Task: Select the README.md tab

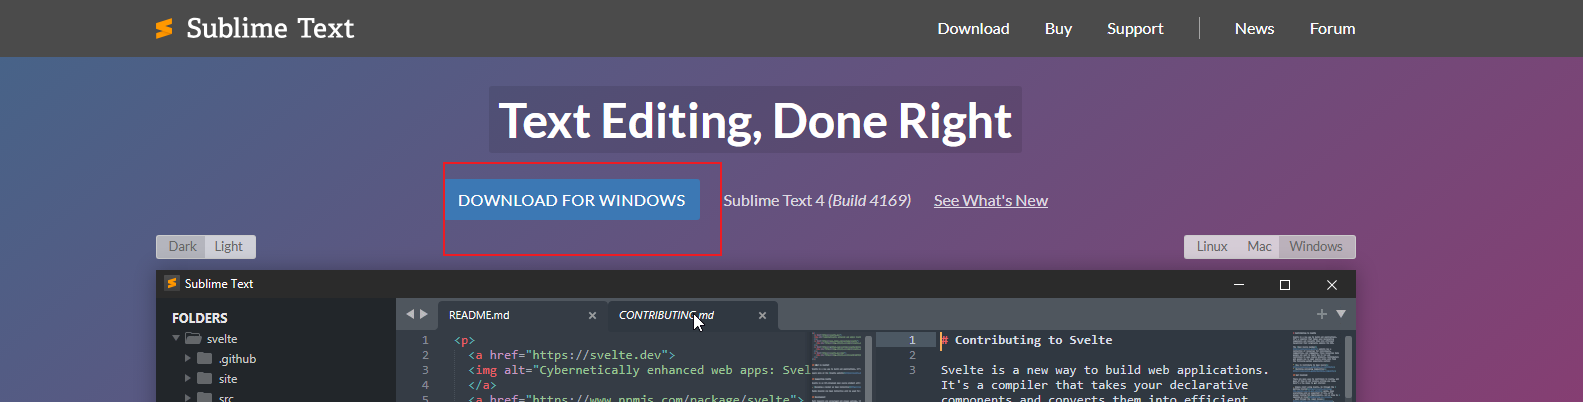Action: coord(521,315)
